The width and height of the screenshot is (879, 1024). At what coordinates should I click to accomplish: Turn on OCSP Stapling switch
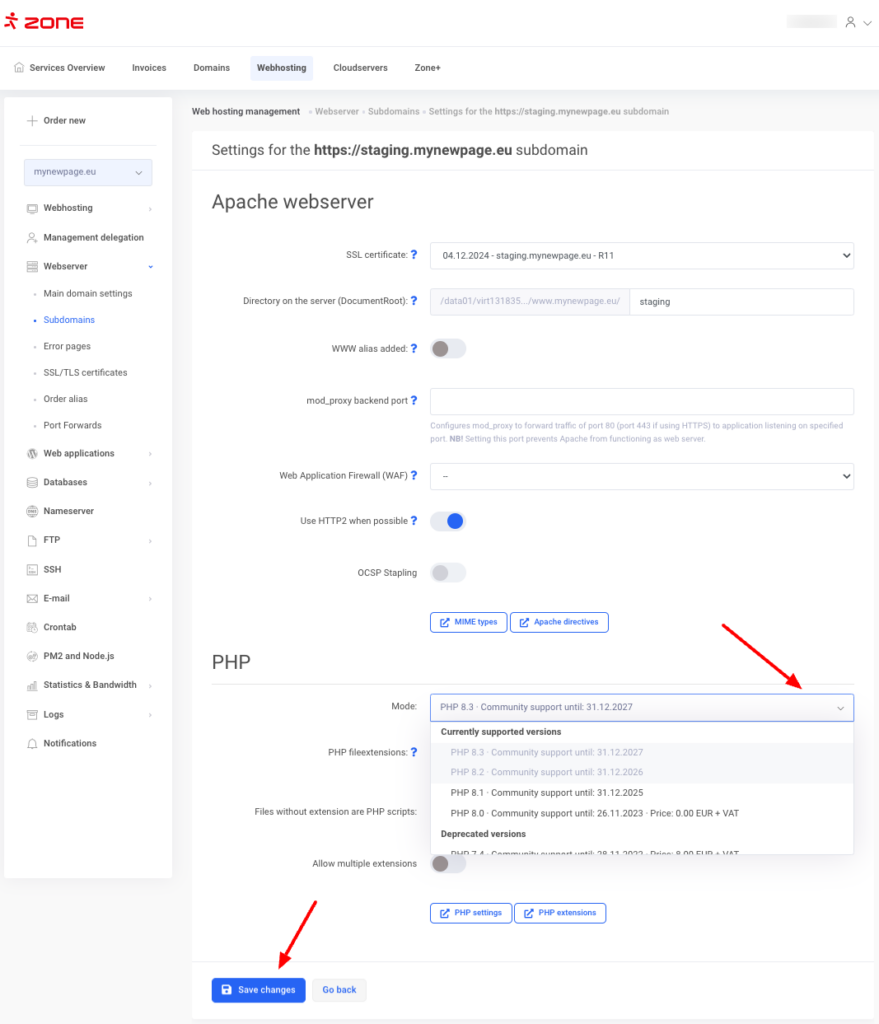447,573
